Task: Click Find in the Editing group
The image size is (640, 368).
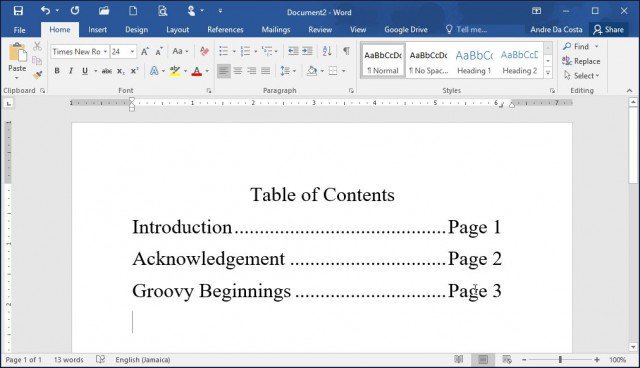Action: 576,47
